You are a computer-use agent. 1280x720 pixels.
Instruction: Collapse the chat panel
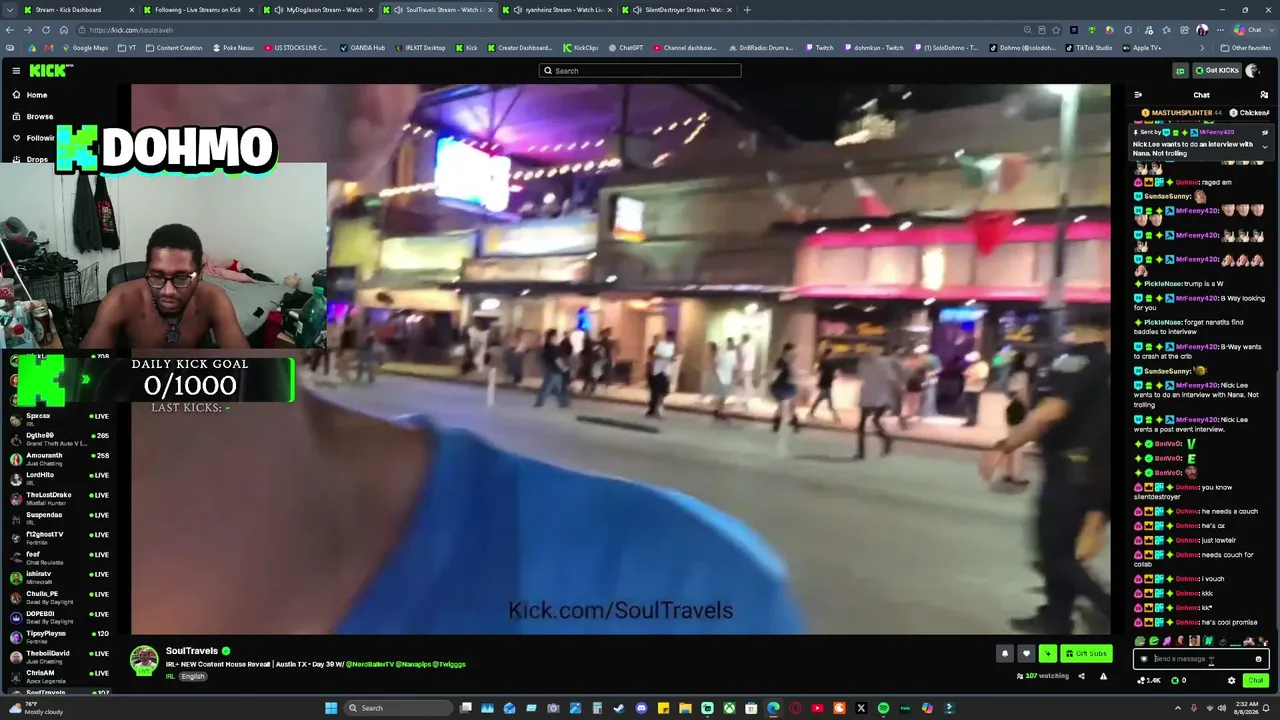tap(1138, 95)
